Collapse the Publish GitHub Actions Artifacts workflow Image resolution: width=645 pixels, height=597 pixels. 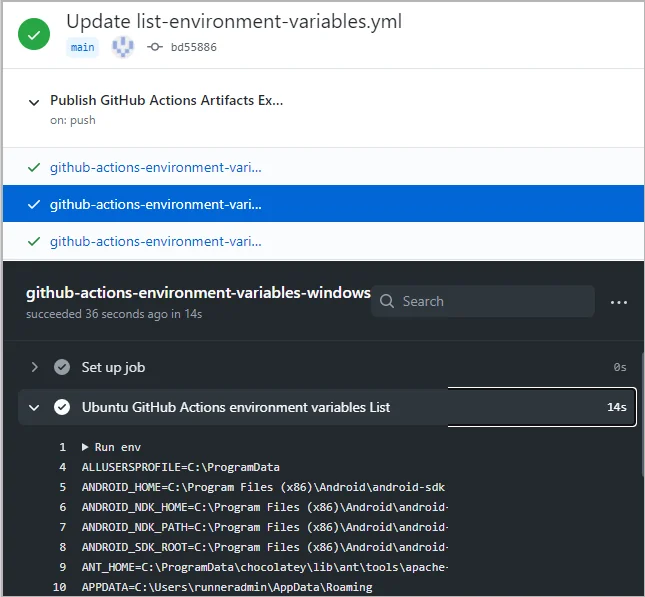tap(34, 102)
